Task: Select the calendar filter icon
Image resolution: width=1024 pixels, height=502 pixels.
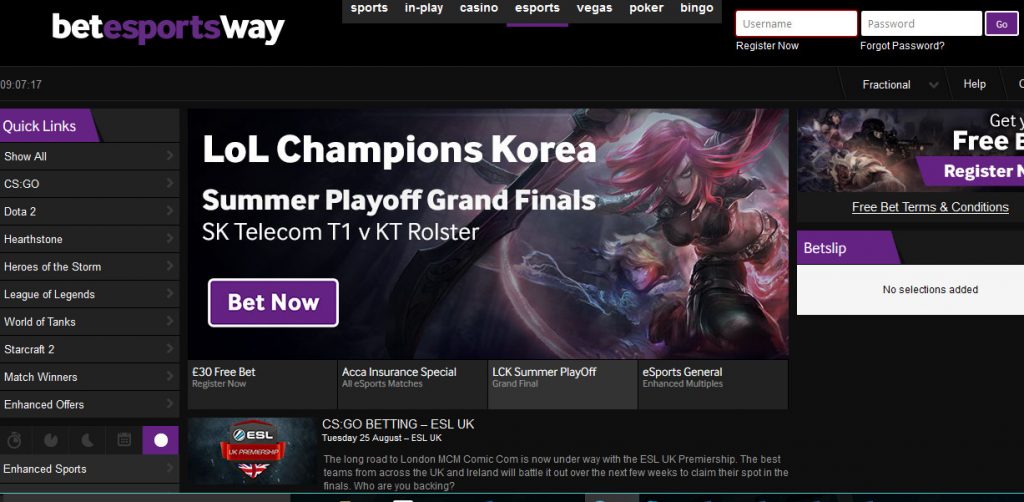Action: pyautogui.click(x=124, y=440)
